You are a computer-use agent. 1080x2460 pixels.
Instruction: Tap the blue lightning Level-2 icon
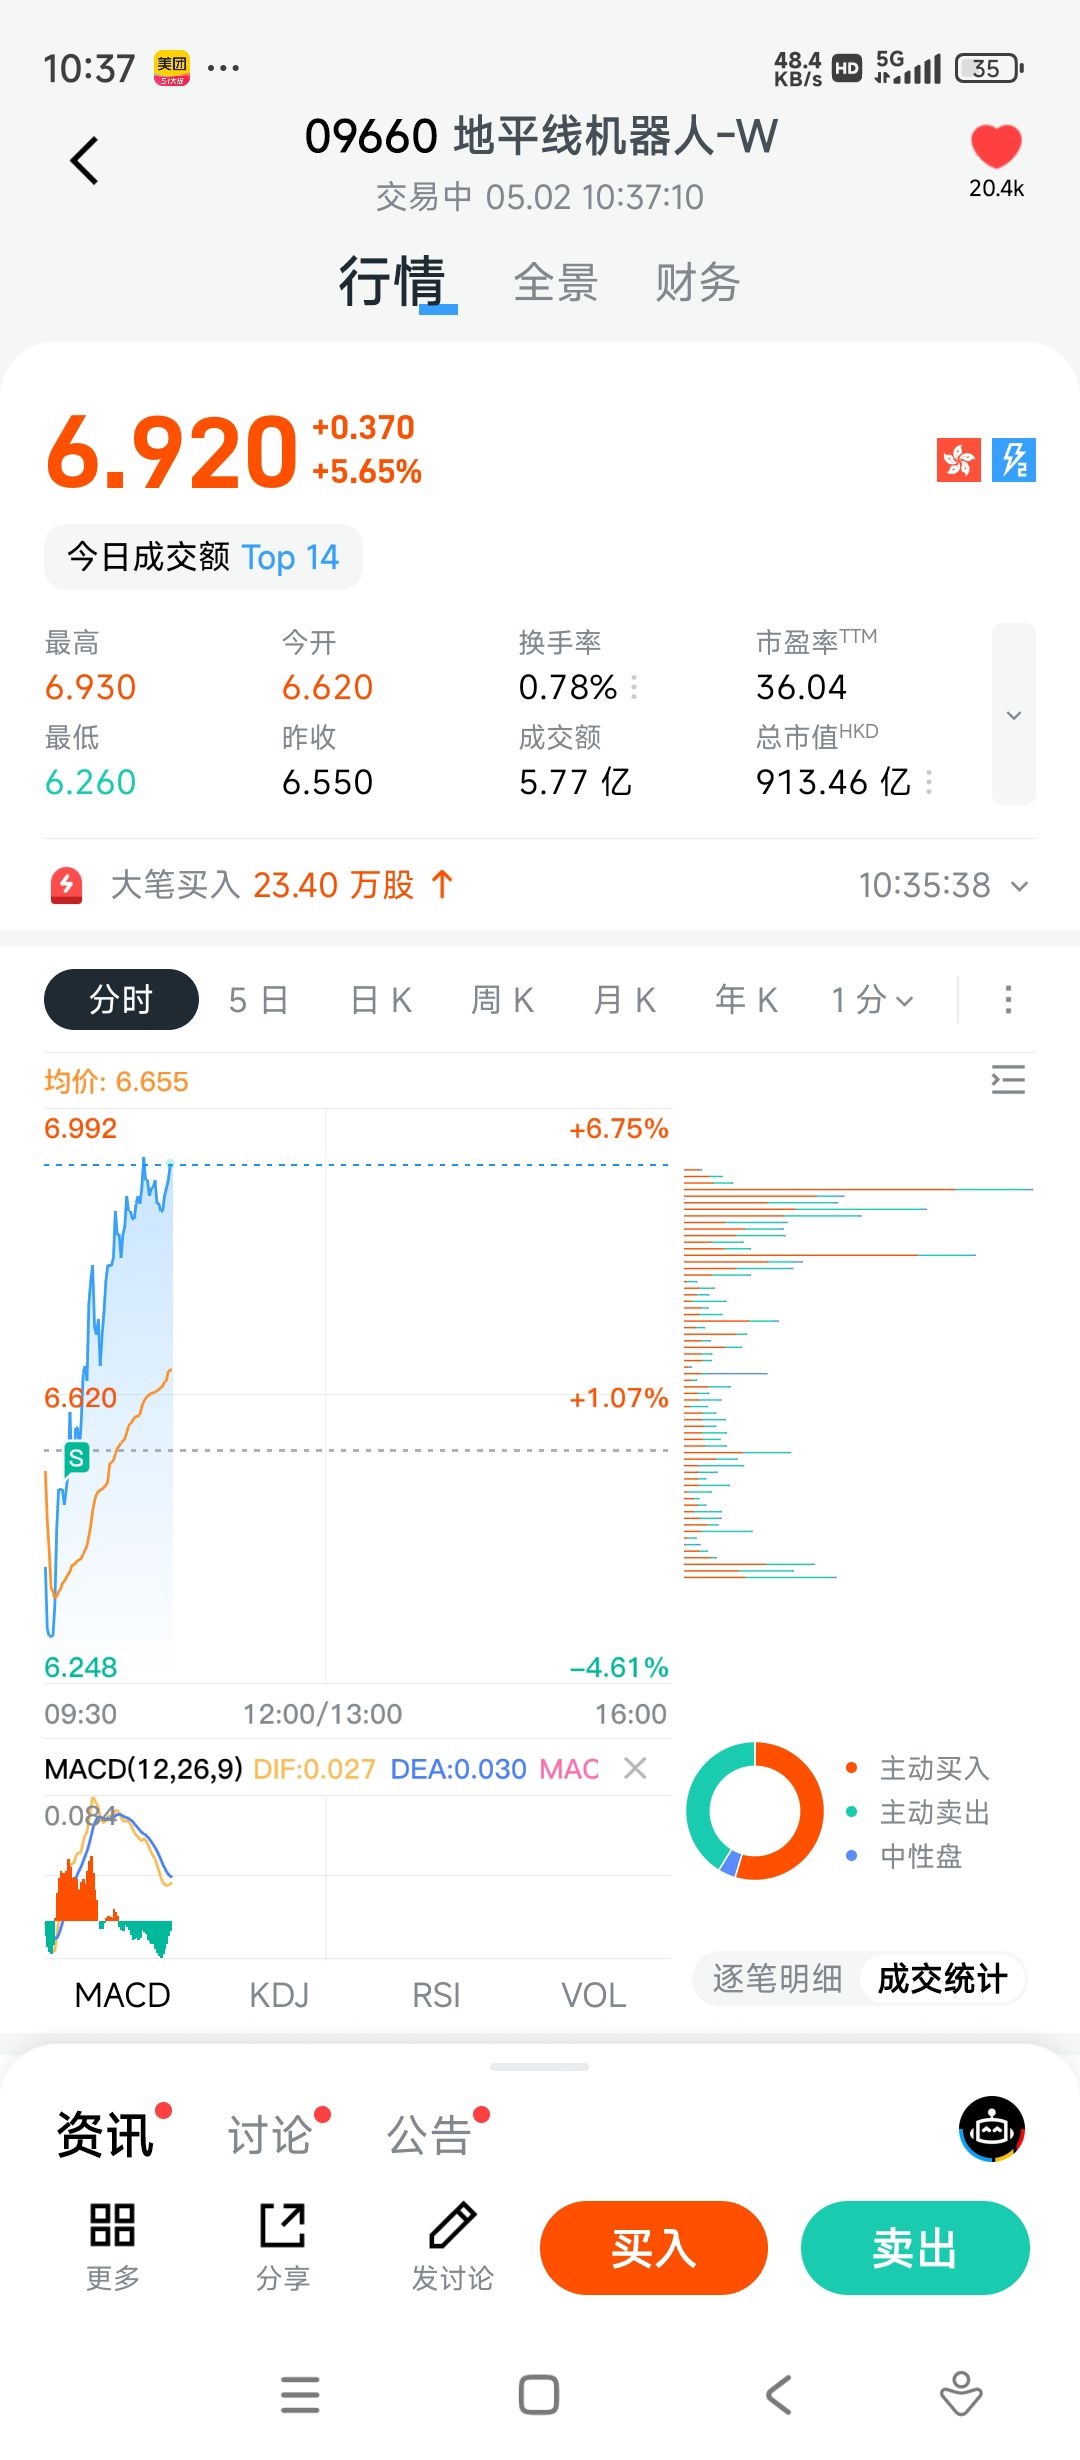1014,460
